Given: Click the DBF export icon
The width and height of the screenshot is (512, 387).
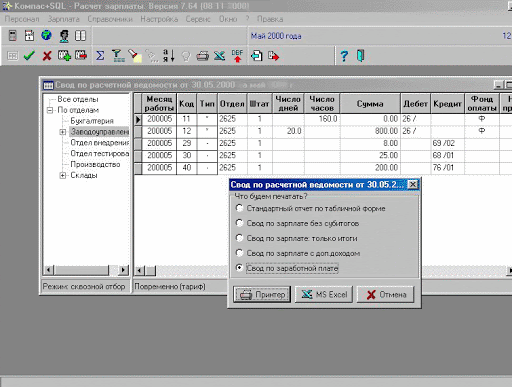Looking at the screenshot, I should (x=237, y=56).
